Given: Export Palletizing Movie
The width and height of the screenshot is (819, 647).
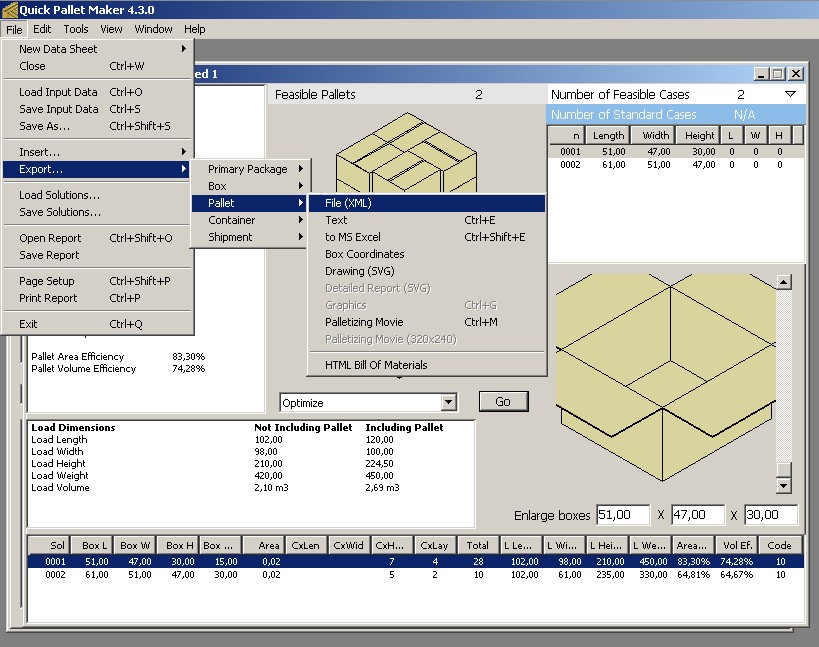Looking at the screenshot, I should (x=427, y=322).
